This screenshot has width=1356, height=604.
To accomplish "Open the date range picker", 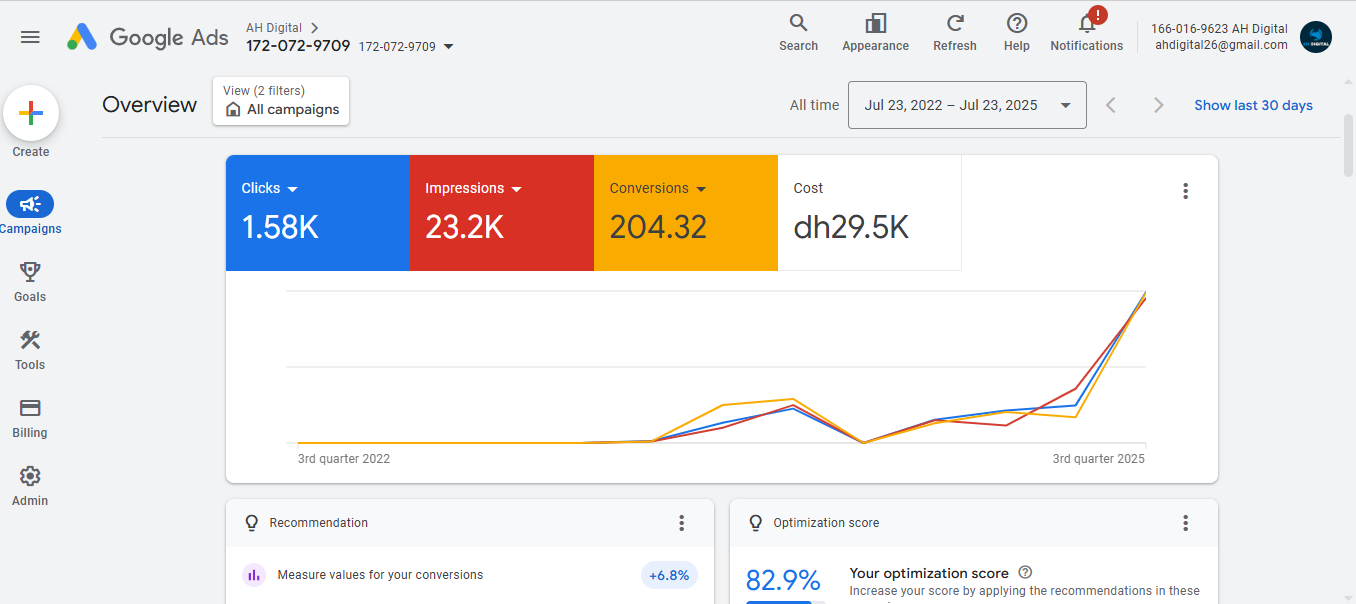I will pos(966,105).
